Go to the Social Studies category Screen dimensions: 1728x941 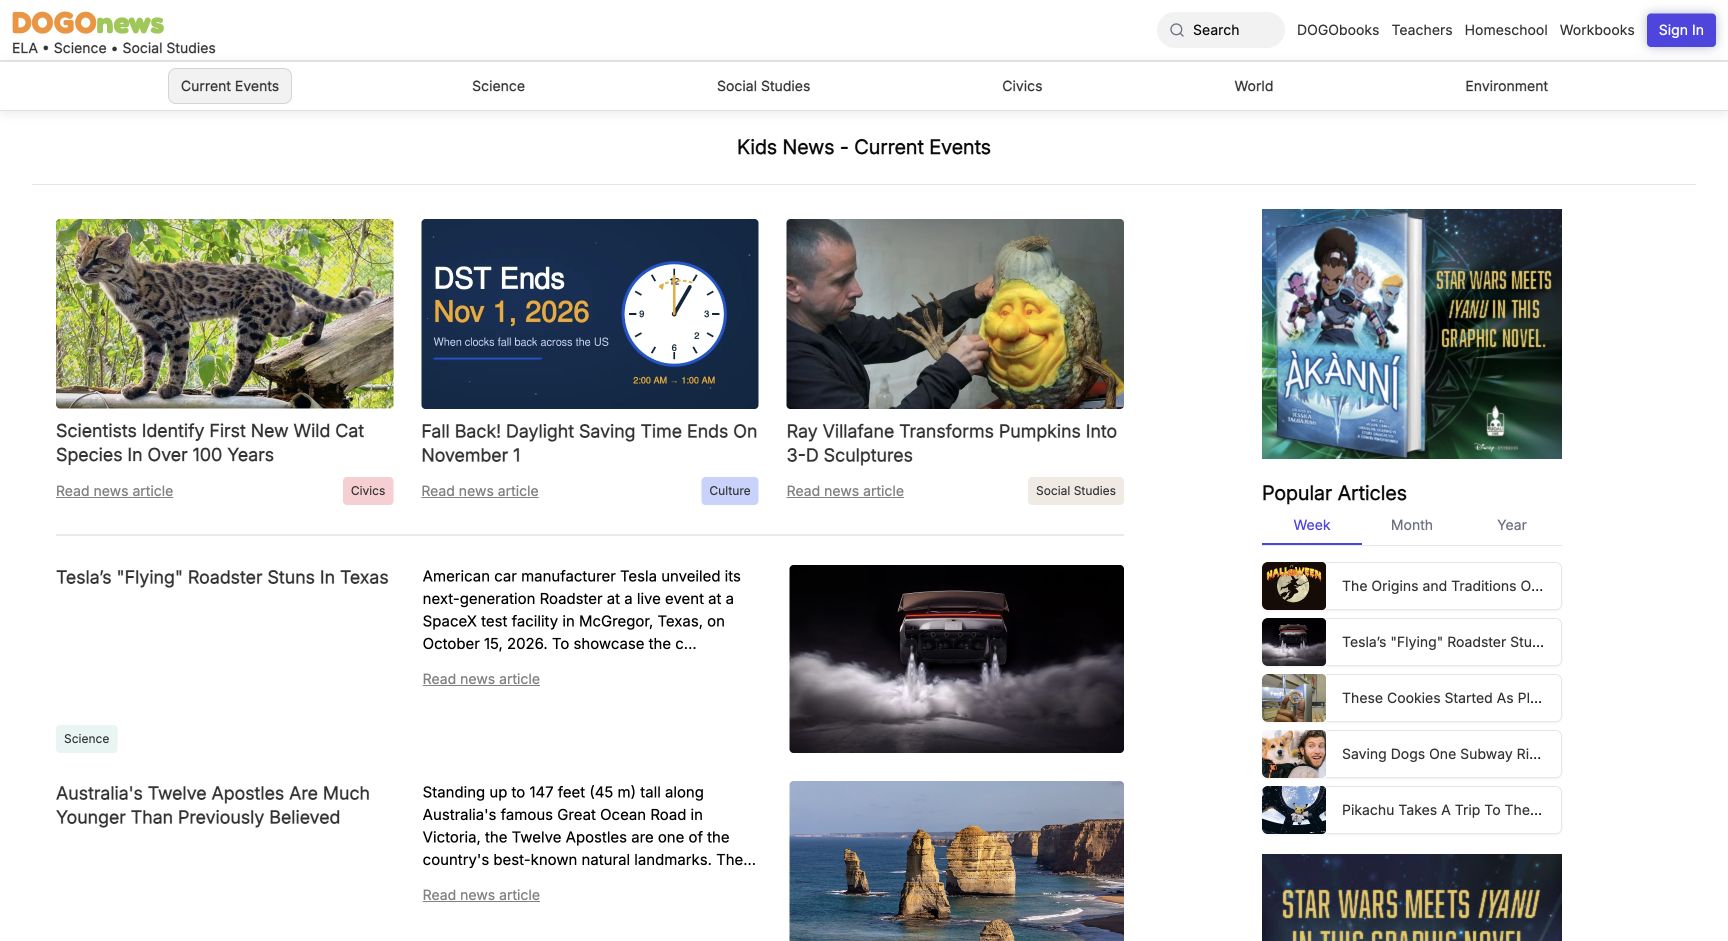click(x=763, y=86)
